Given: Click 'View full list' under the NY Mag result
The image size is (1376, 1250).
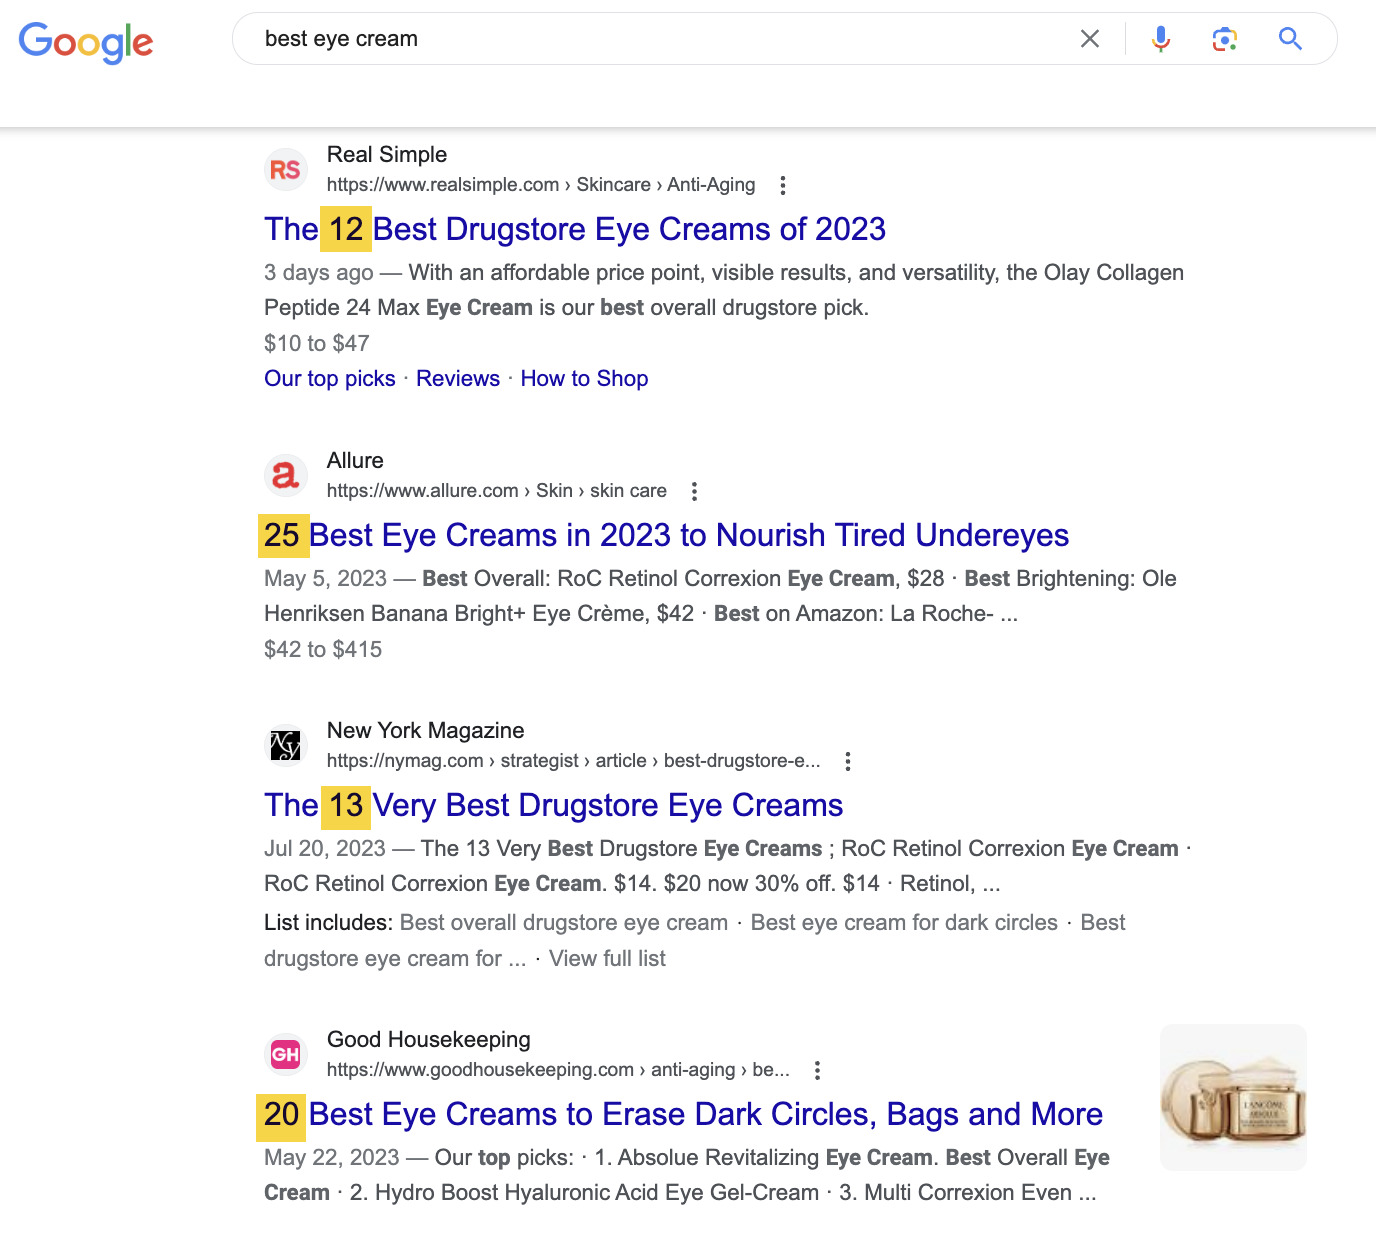Looking at the screenshot, I should [x=607, y=957].
